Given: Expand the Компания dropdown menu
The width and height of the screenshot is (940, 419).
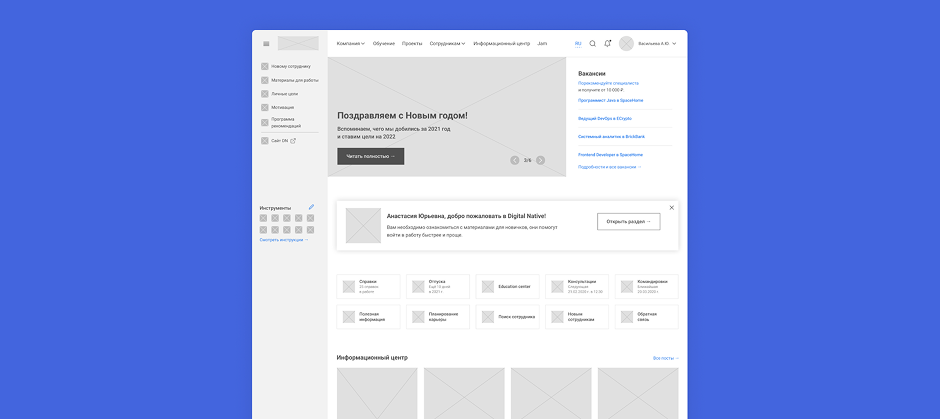Looking at the screenshot, I should coord(350,44).
